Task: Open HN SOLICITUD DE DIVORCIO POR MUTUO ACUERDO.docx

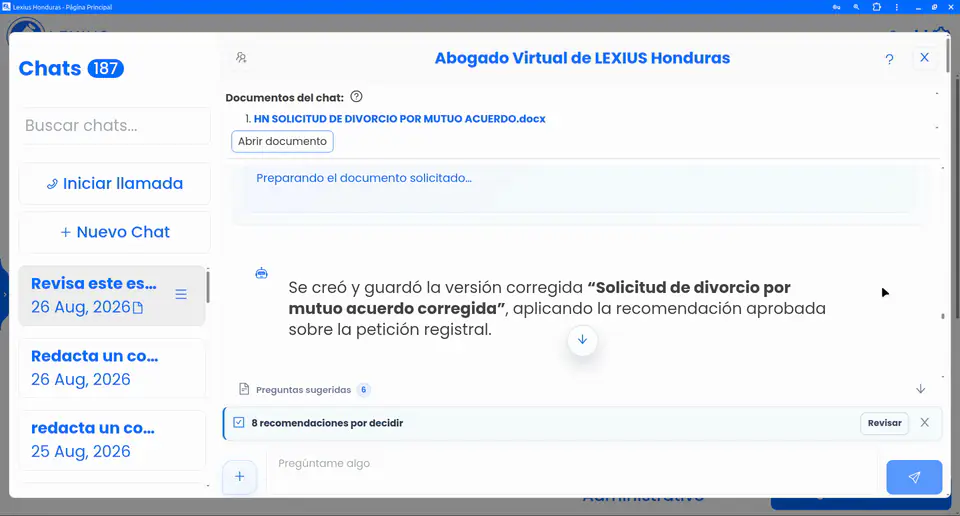Action: tap(399, 119)
